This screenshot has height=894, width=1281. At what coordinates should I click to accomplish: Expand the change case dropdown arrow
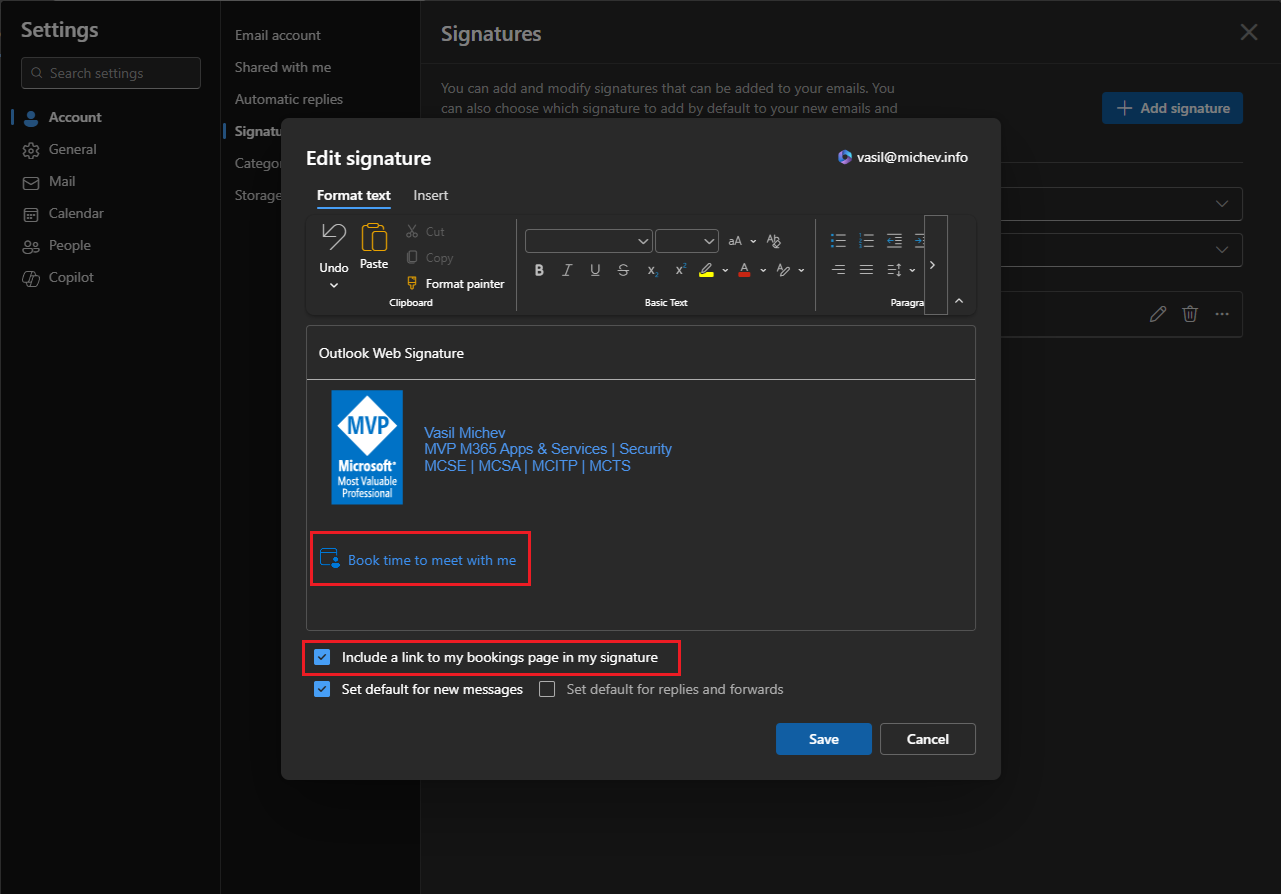pos(753,241)
